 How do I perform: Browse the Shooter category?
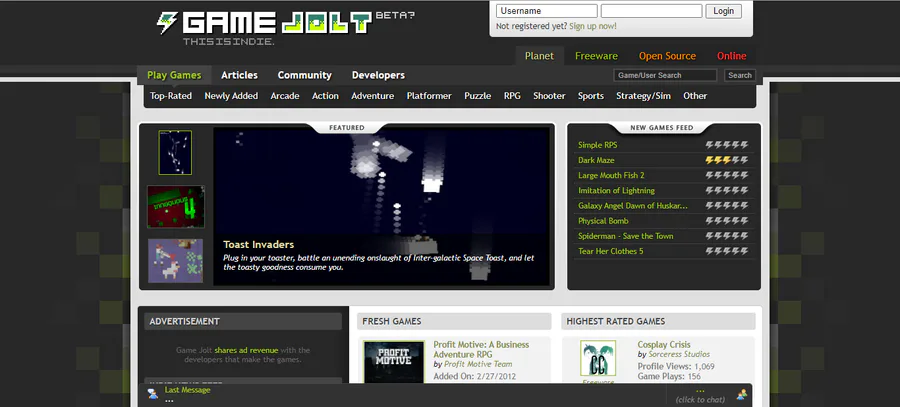pos(549,96)
